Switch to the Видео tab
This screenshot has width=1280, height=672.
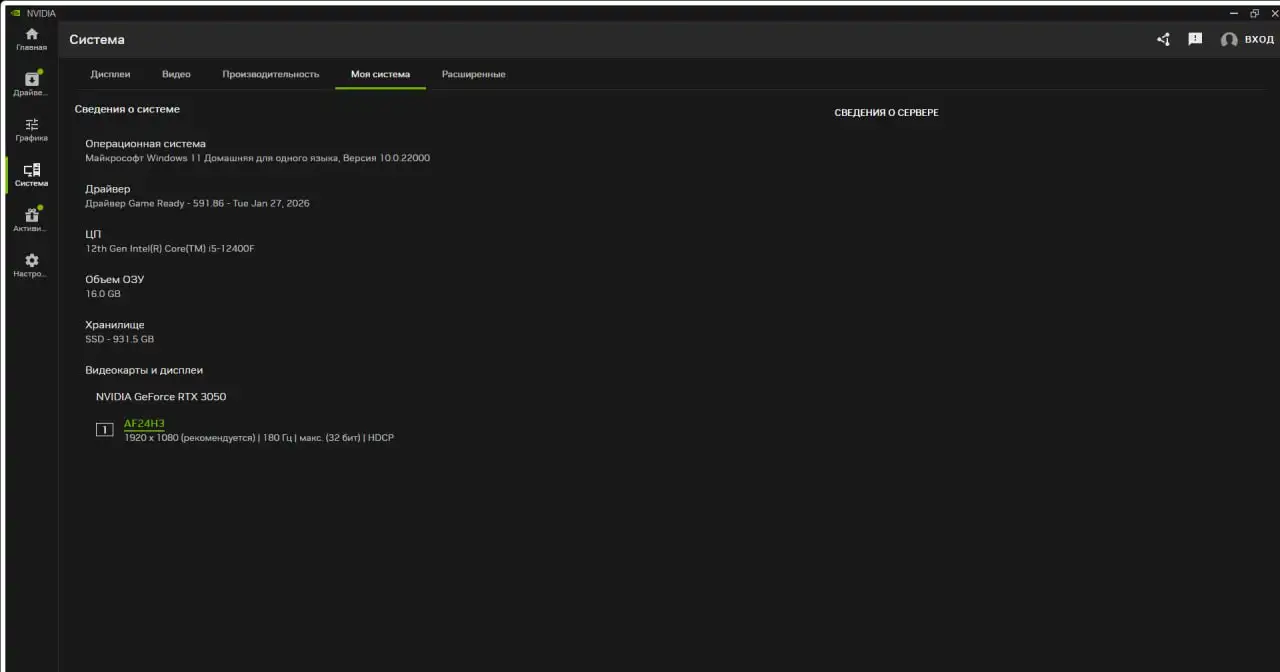[x=176, y=74]
